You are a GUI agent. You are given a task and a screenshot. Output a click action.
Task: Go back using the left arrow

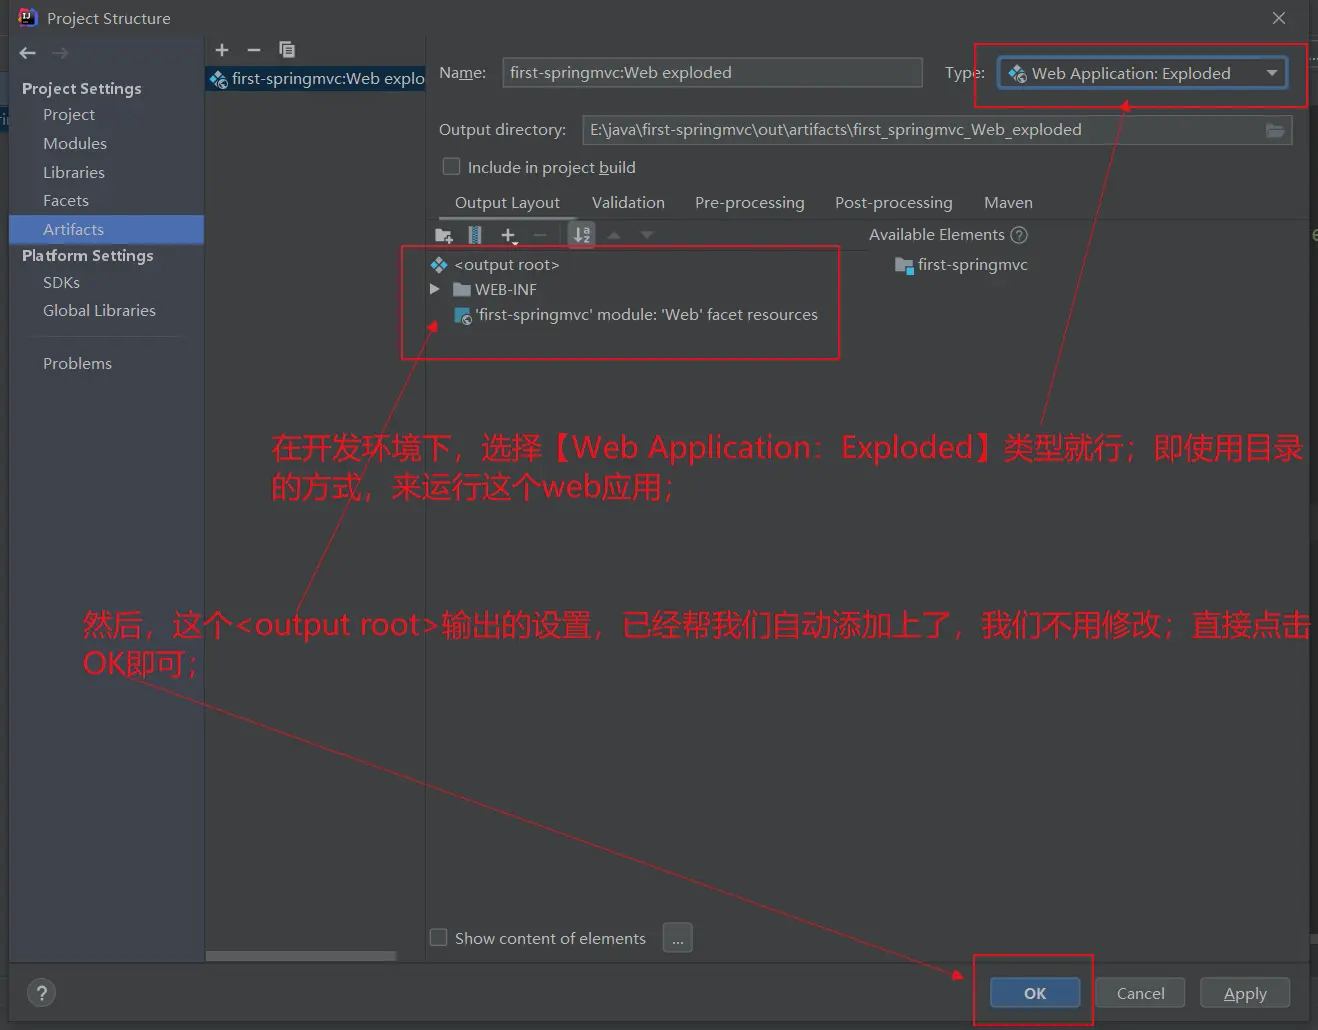tap(28, 53)
